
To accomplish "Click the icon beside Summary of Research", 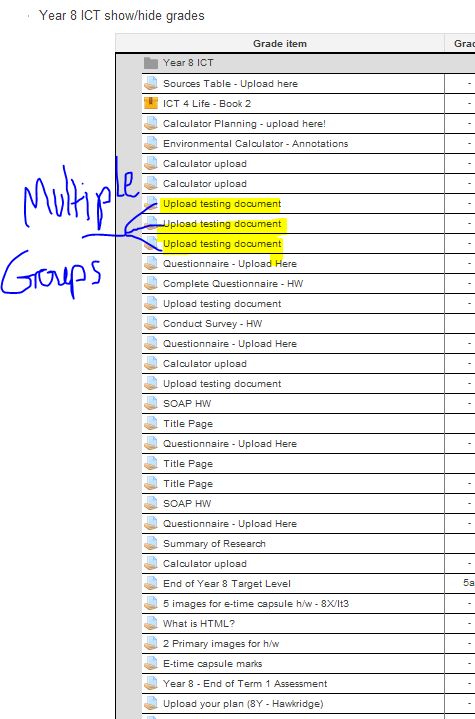I will 150,543.
